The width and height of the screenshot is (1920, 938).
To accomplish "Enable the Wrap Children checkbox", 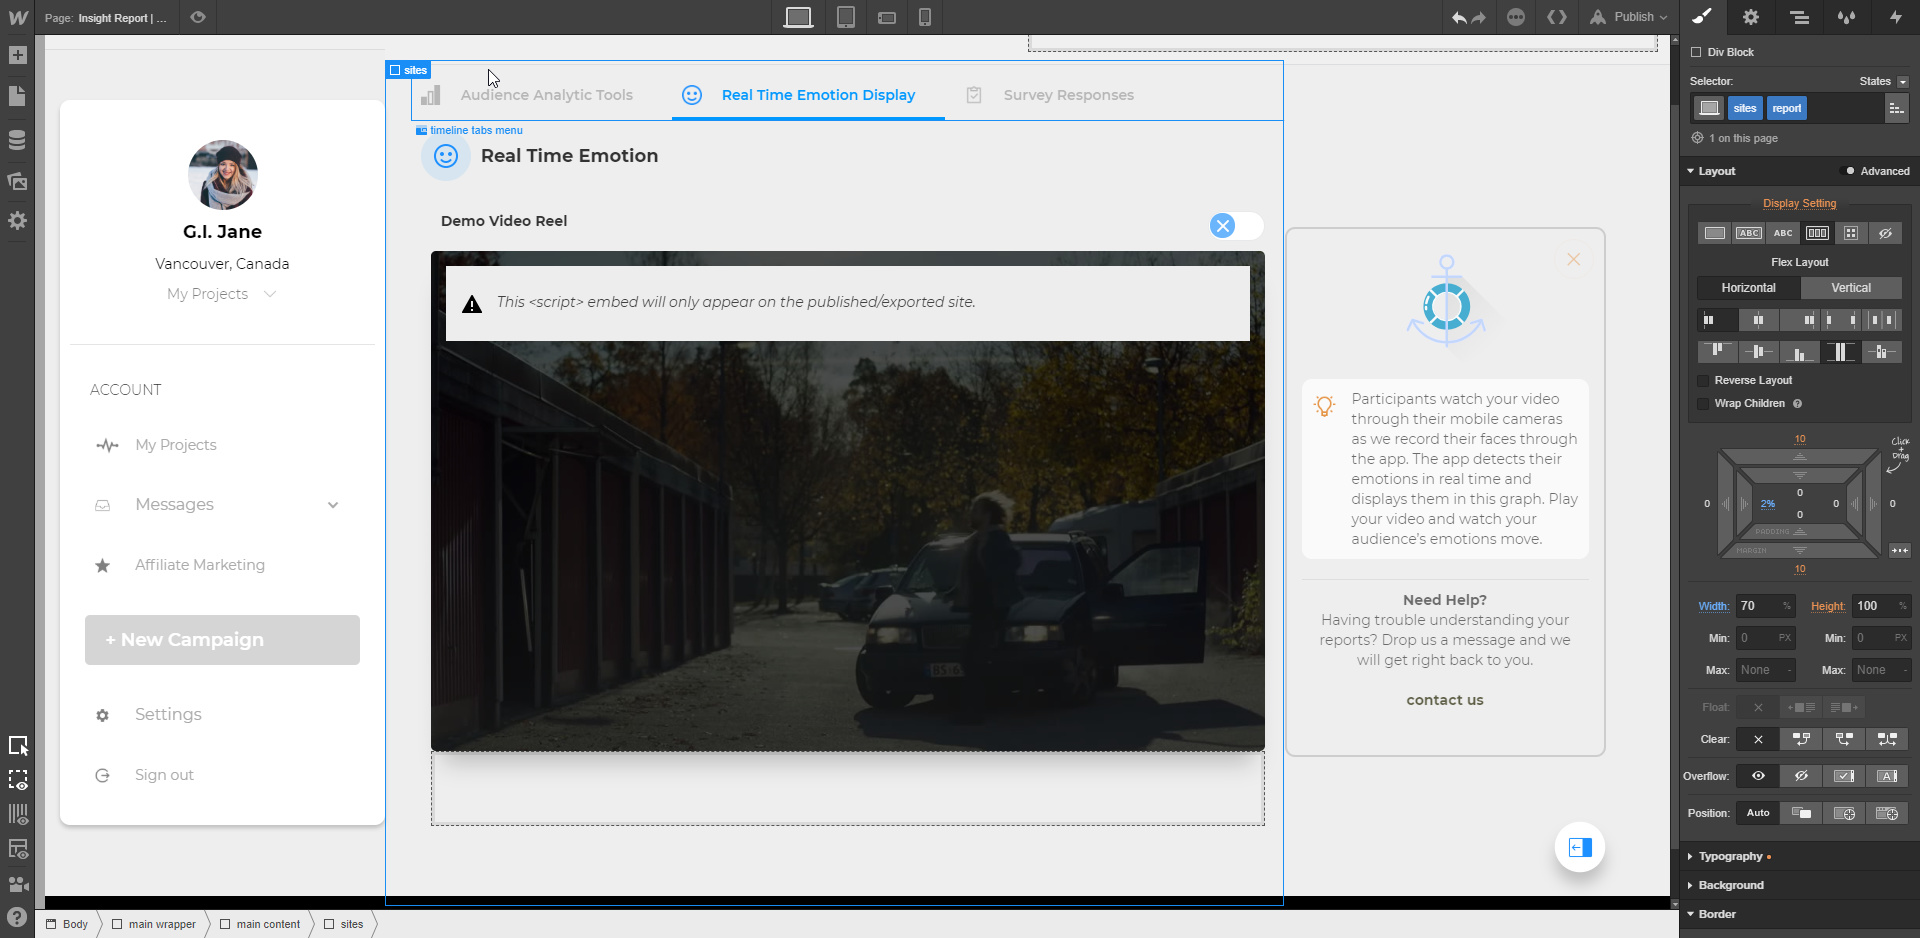I will click(1703, 404).
